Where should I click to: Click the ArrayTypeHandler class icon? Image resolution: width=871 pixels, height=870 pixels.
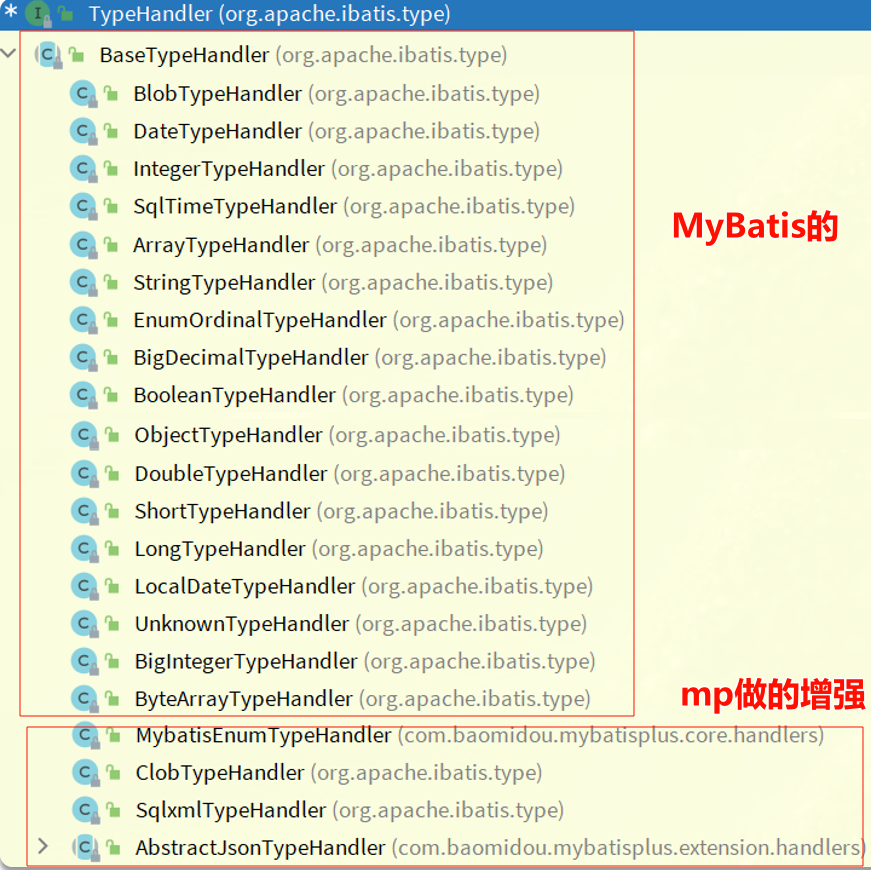[83, 244]
